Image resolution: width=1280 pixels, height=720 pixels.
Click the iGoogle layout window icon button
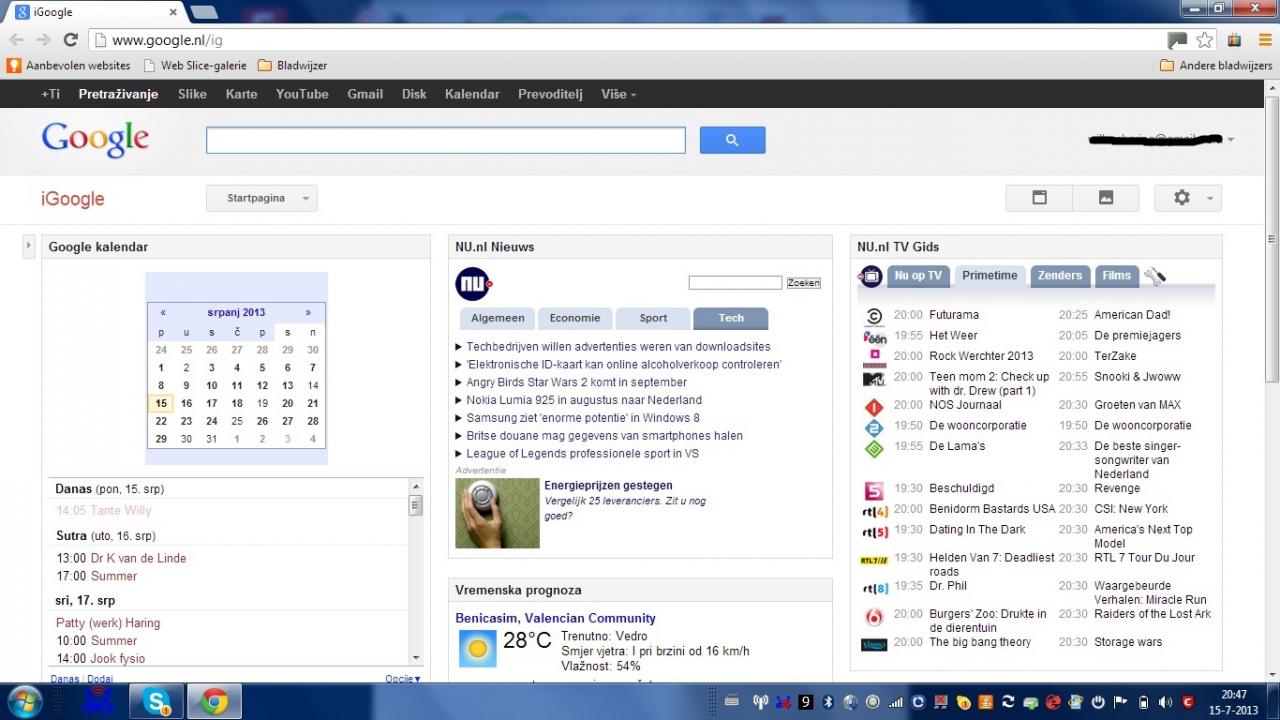pos(1039,198)
